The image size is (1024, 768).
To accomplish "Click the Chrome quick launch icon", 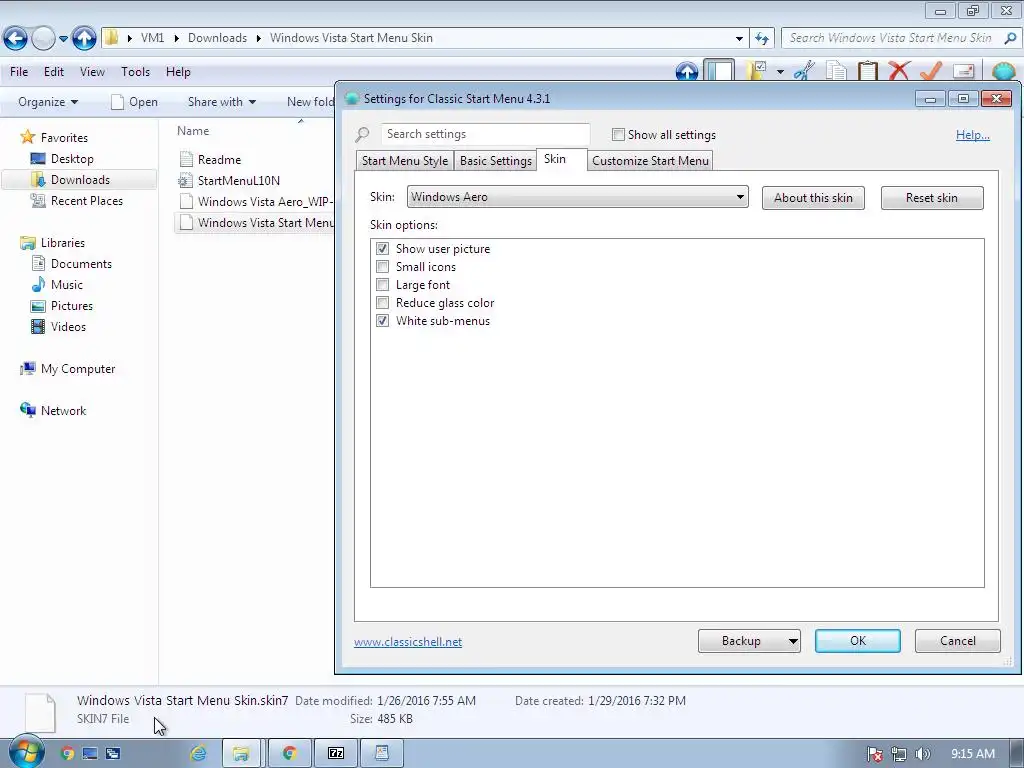I will coord(67,754).
